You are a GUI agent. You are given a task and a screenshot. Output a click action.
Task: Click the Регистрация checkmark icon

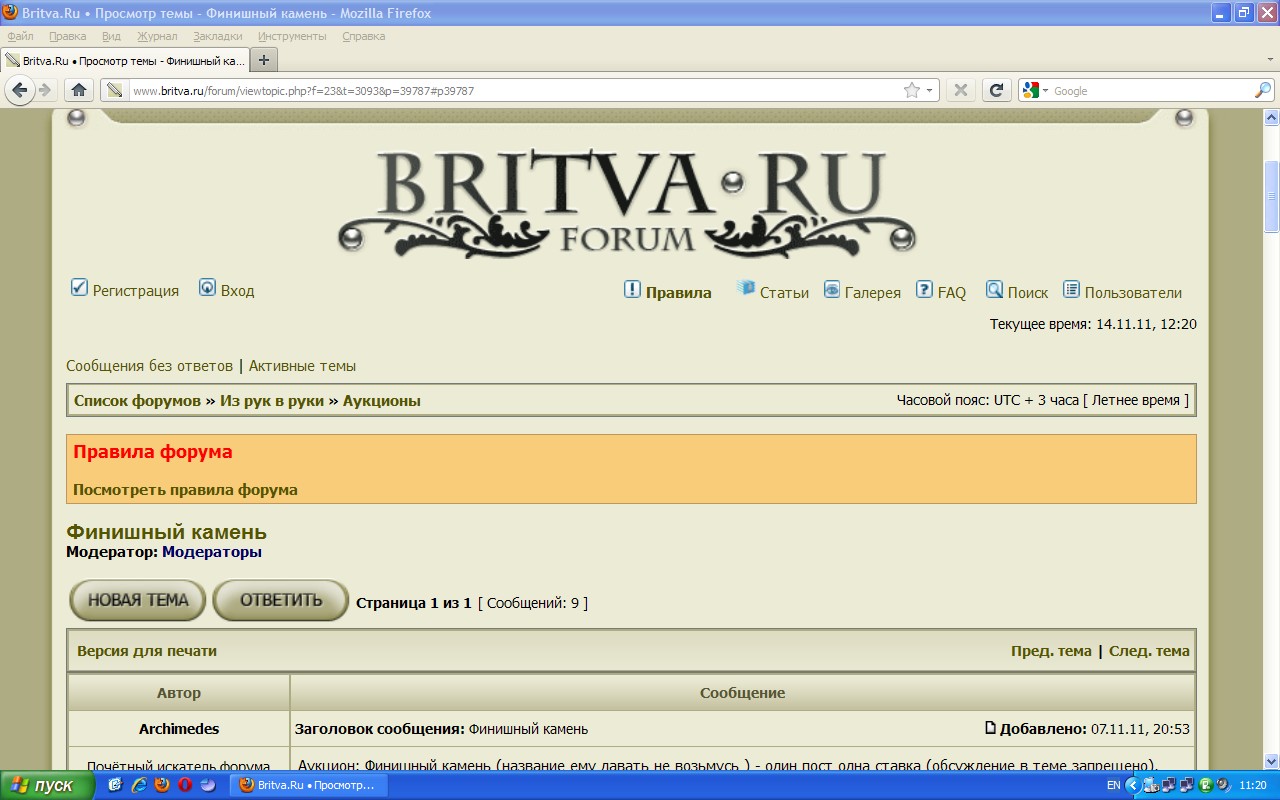tap(79, 288)
